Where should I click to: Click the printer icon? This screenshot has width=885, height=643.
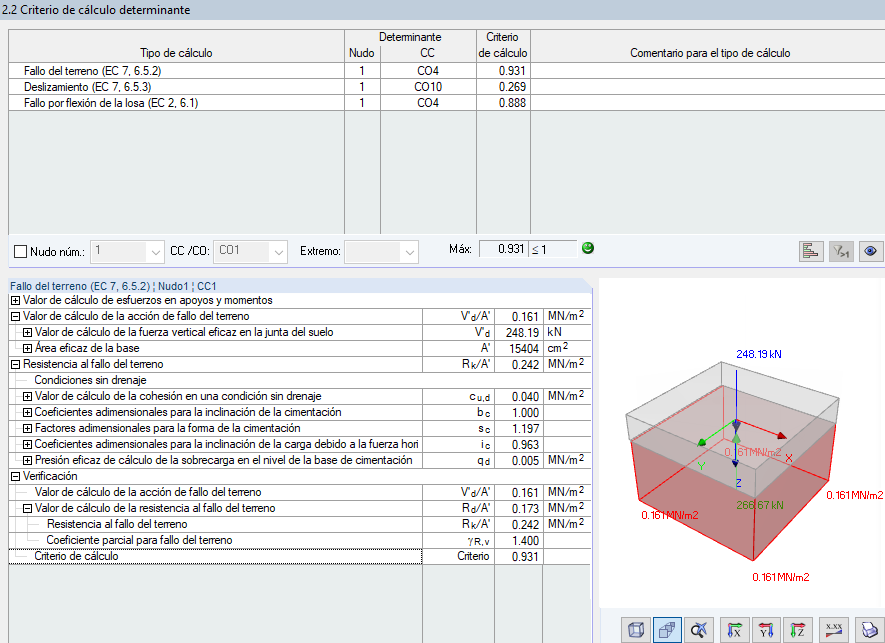(x=869, y=629)
